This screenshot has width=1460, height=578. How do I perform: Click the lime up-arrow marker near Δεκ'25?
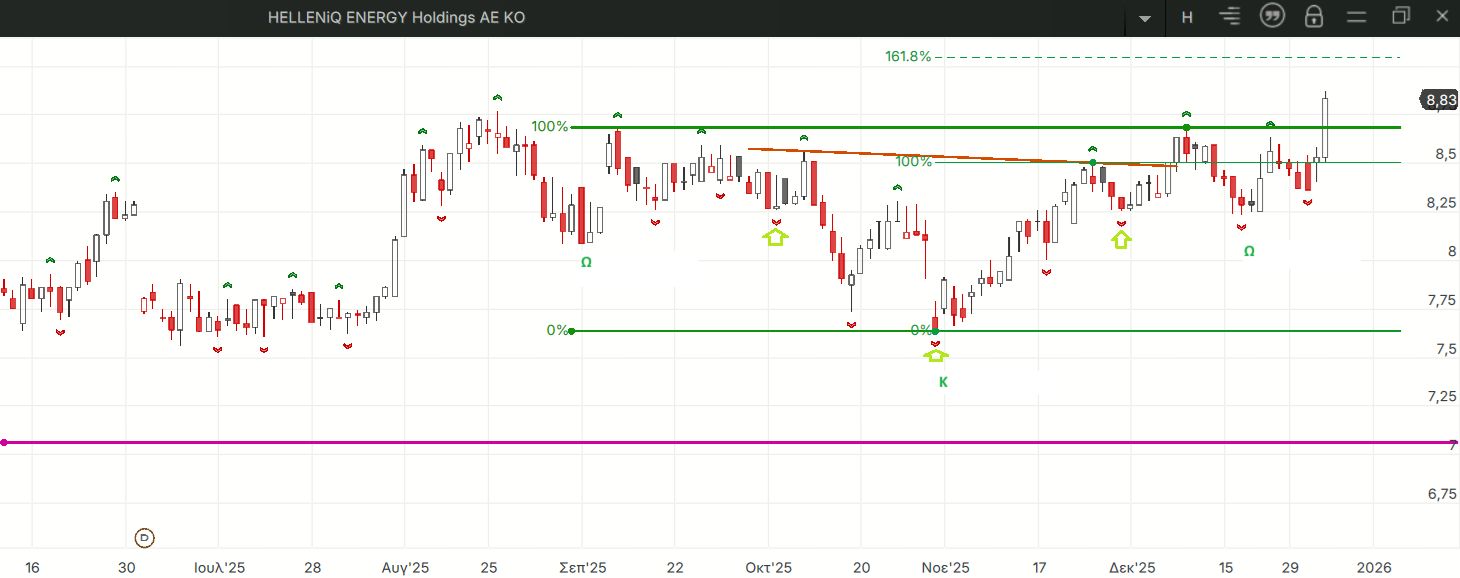(x=1121, y=239)
